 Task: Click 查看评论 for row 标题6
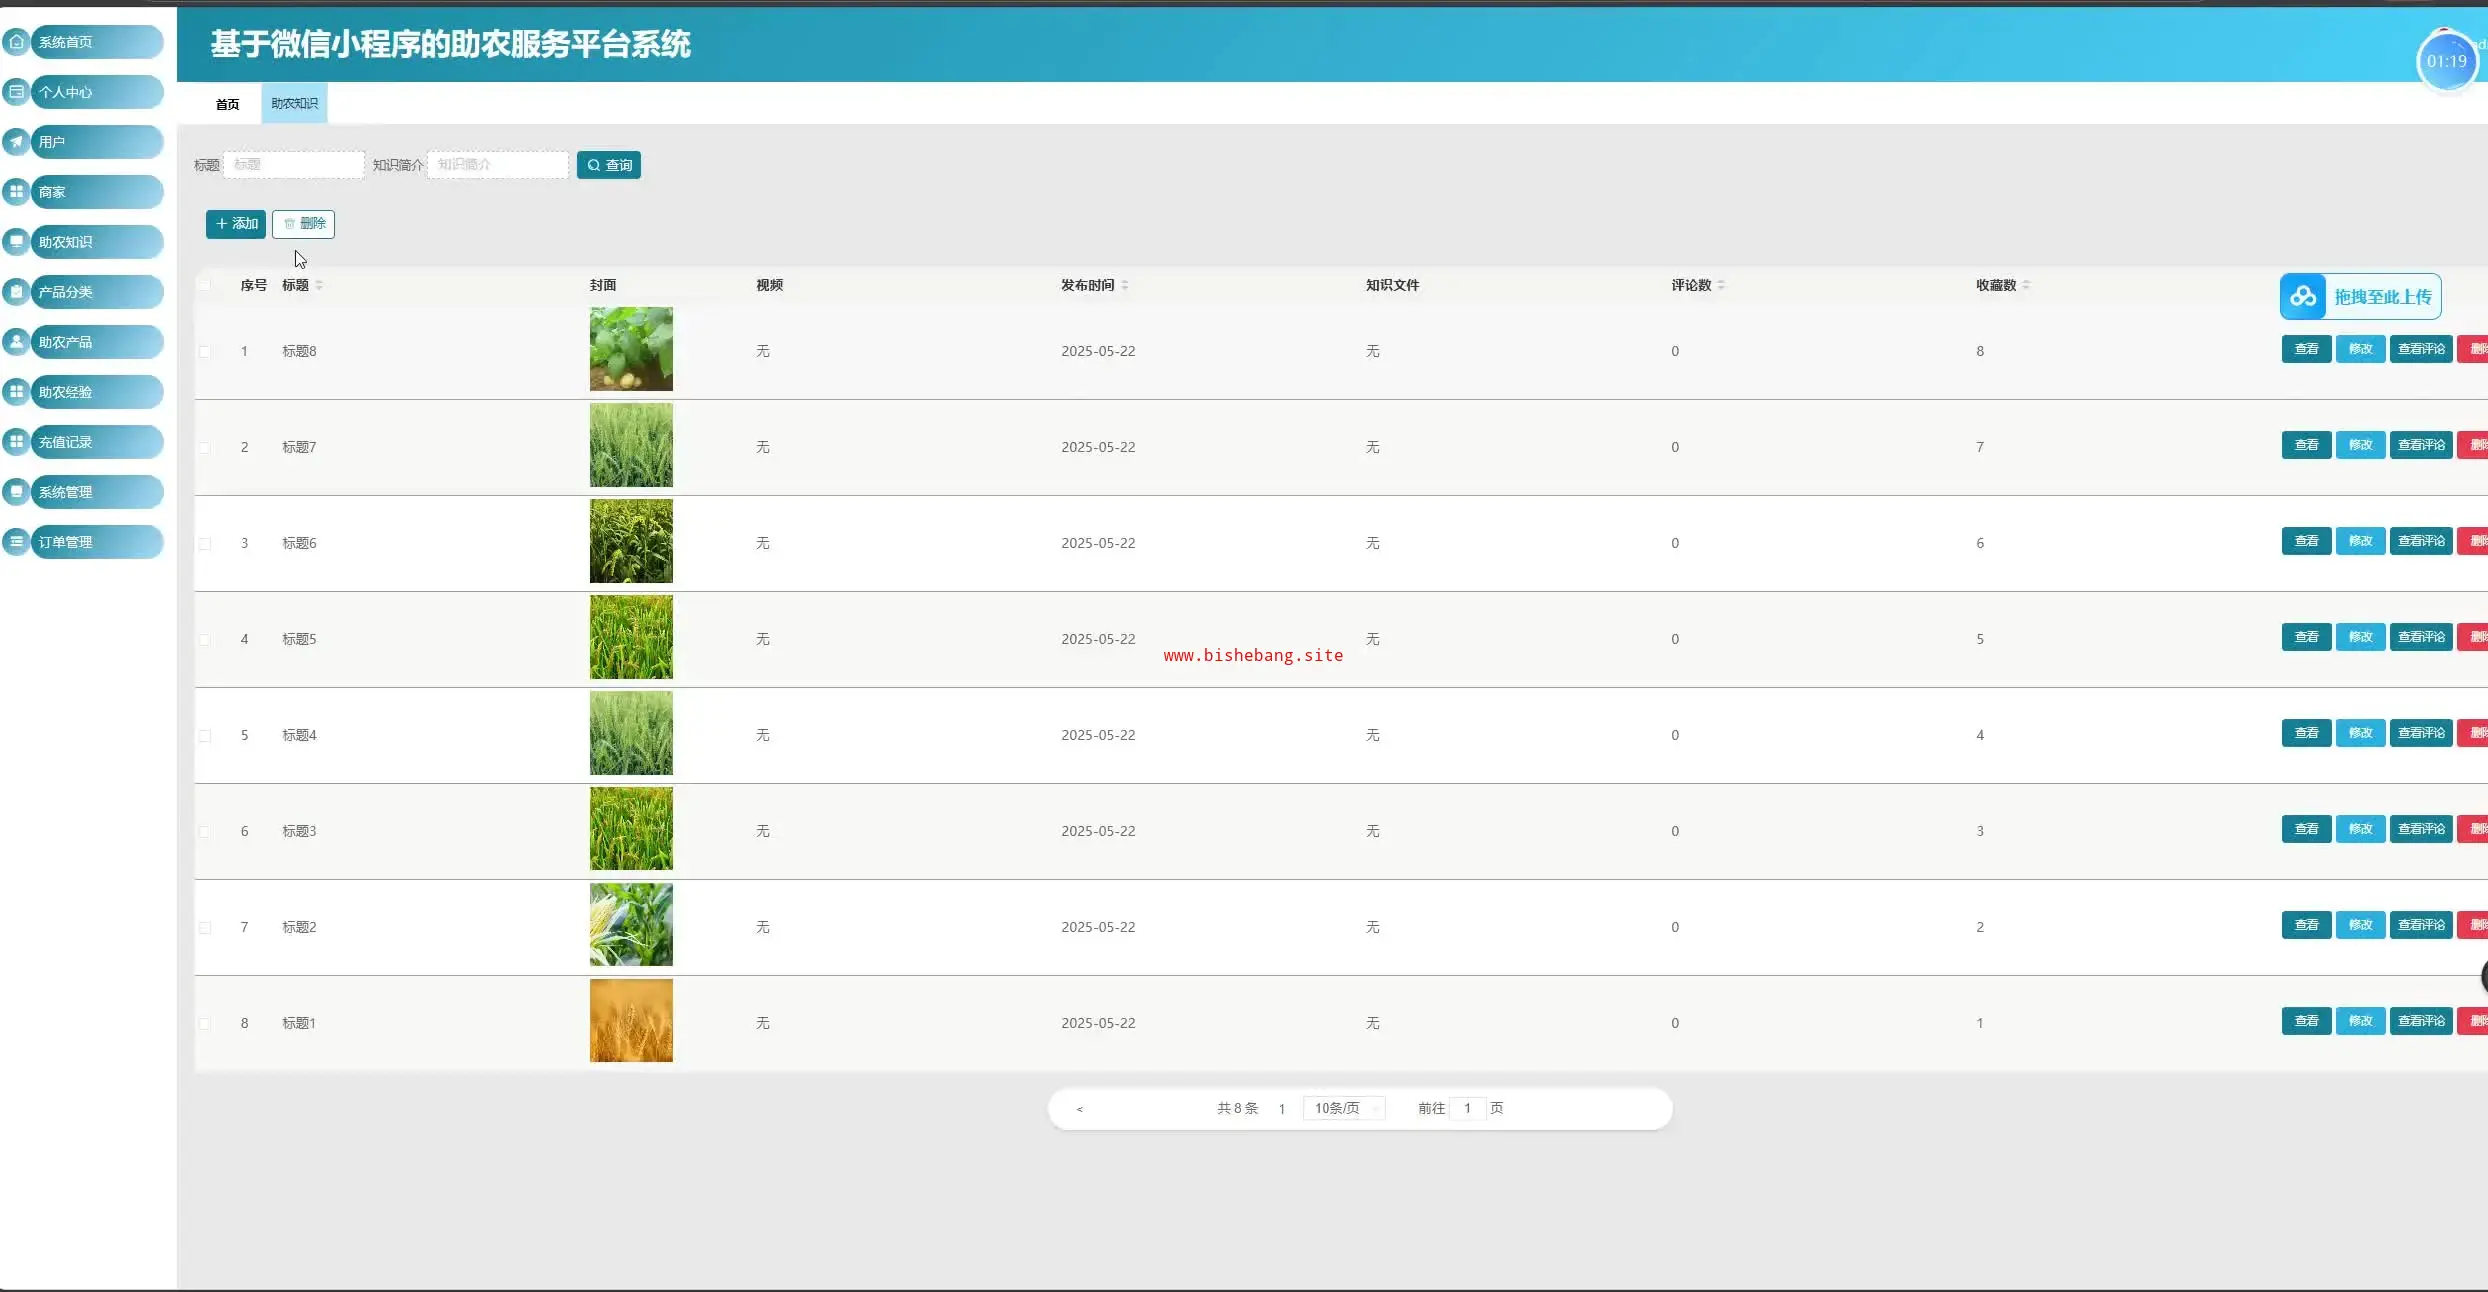click(x=2420, y=541)
